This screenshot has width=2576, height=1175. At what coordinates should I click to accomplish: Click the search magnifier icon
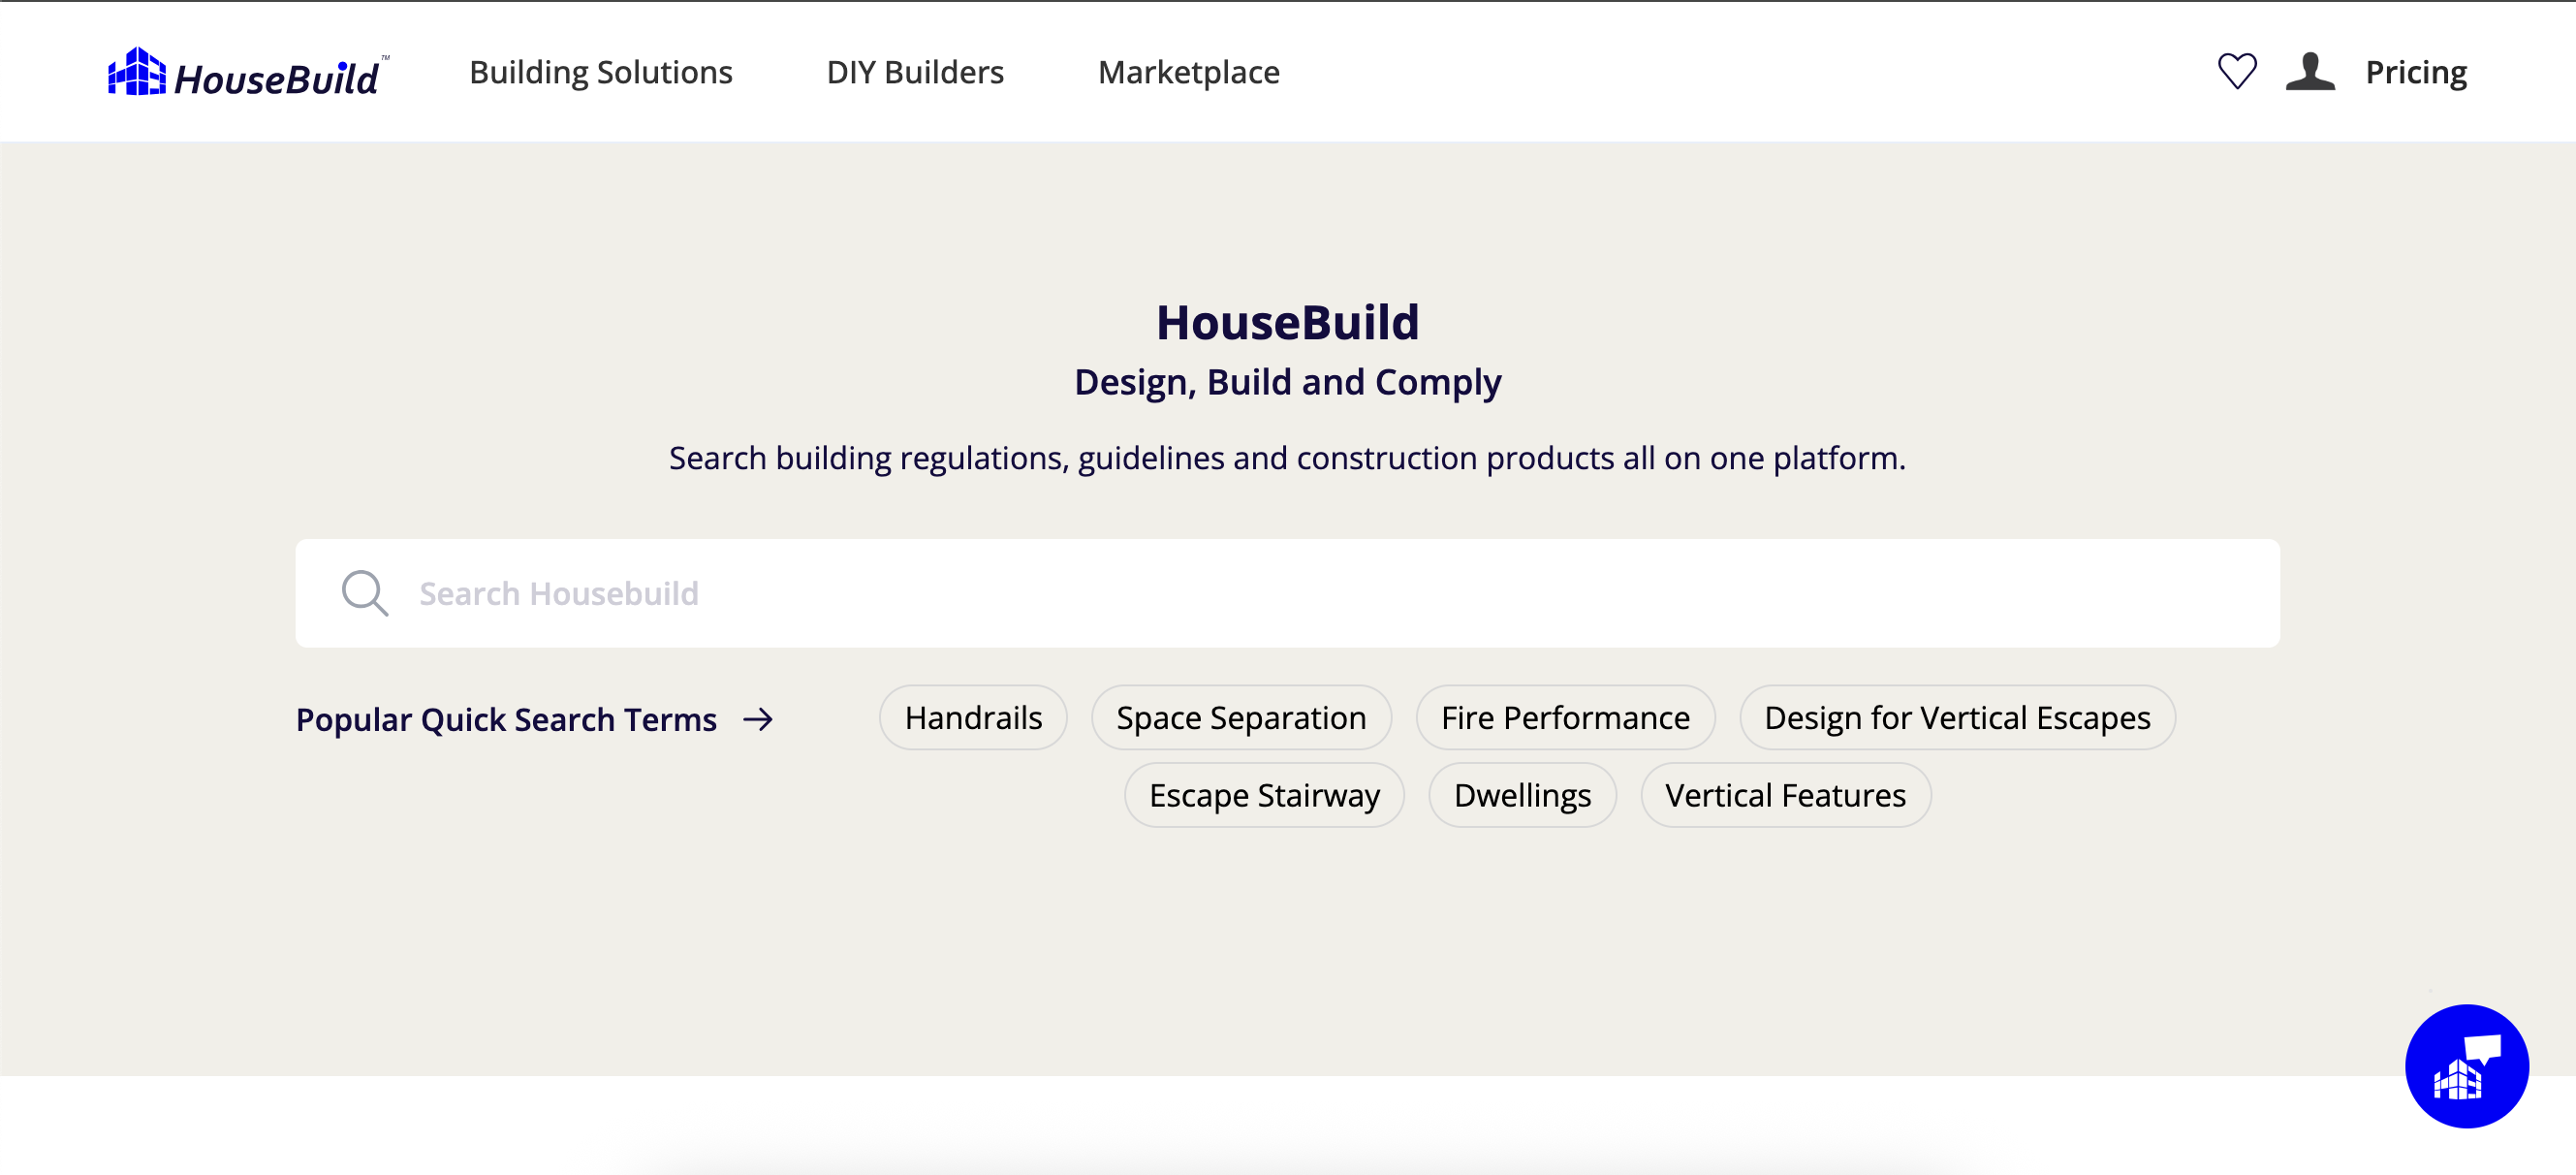tap(364, 593)
